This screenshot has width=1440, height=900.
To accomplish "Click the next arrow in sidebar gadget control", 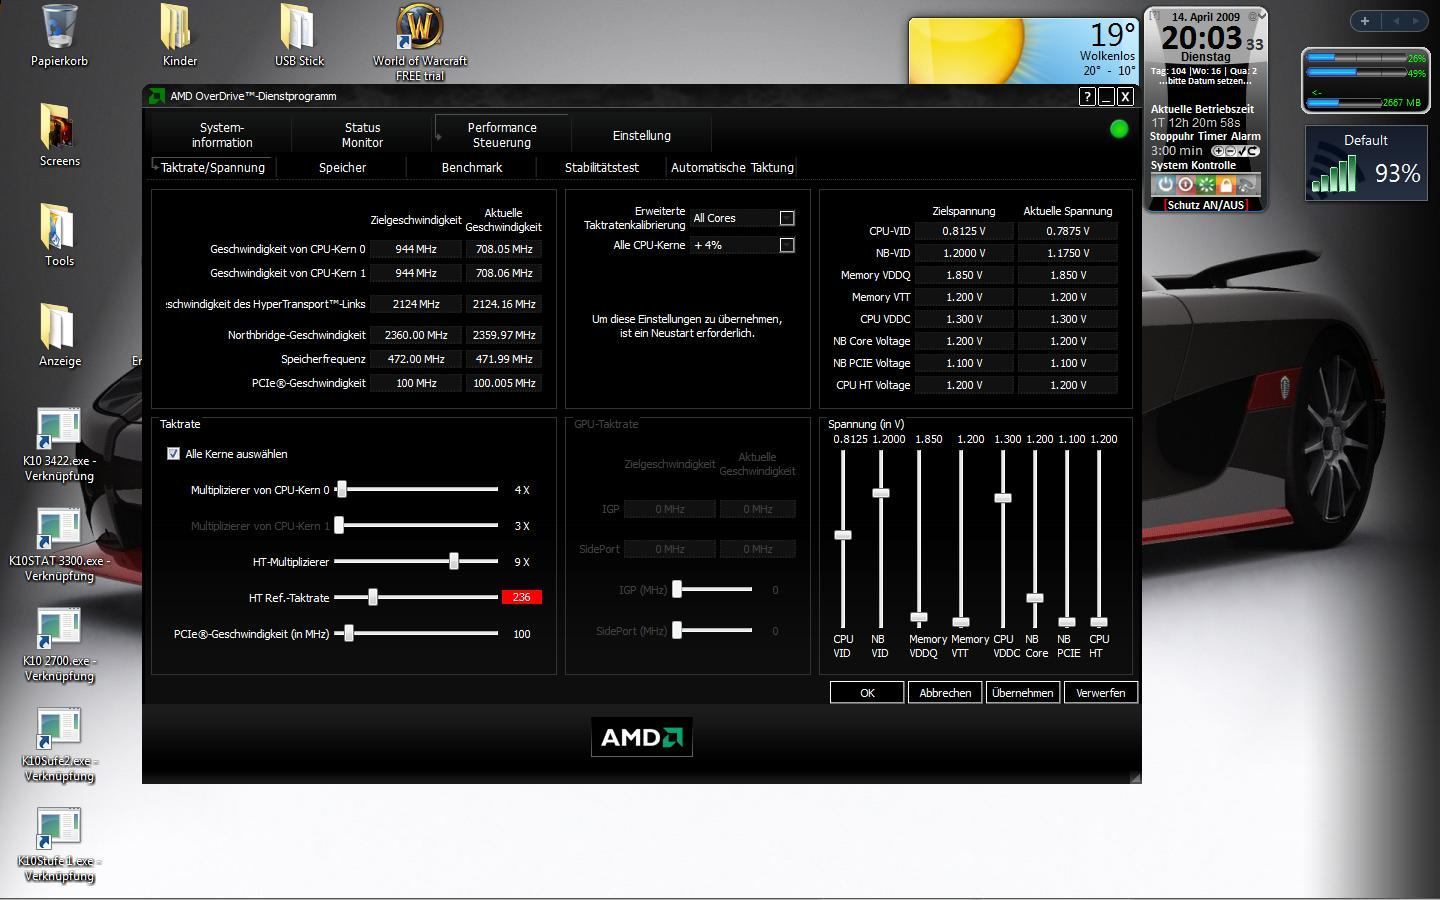I will [x=1416, y=21].
